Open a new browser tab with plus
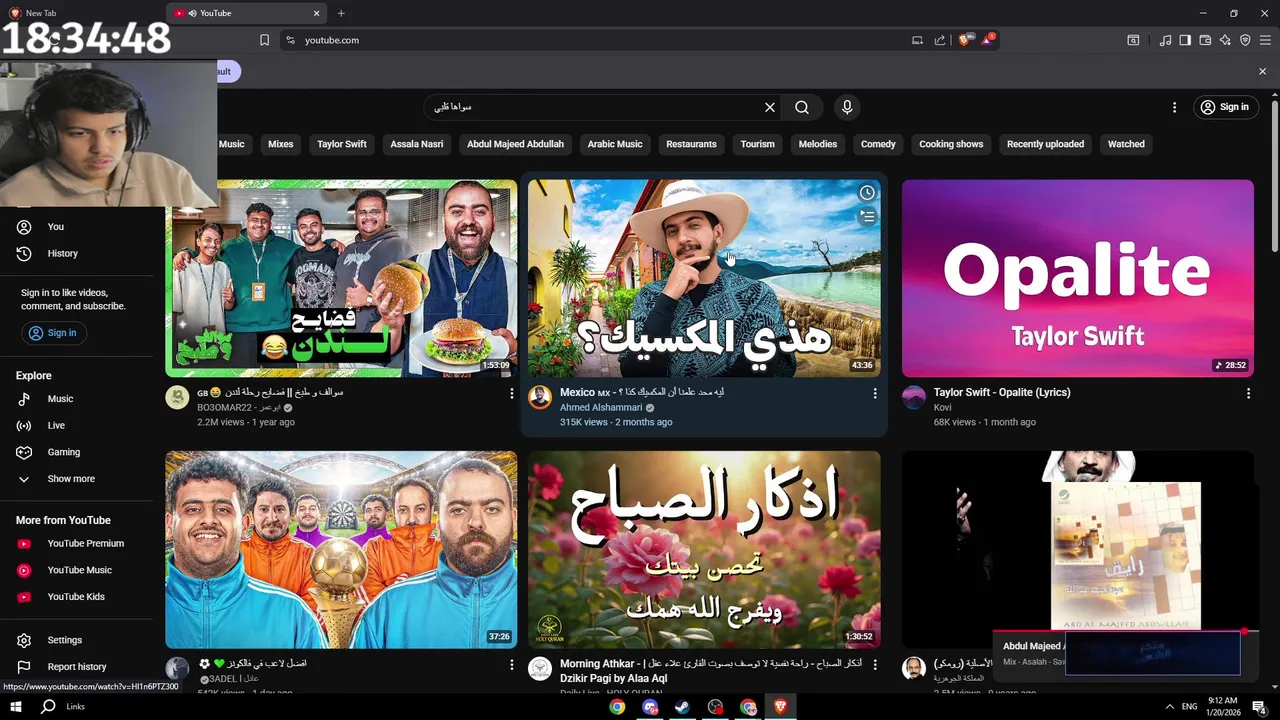Viewport: 1280px width, 720px height. (341, 13)
